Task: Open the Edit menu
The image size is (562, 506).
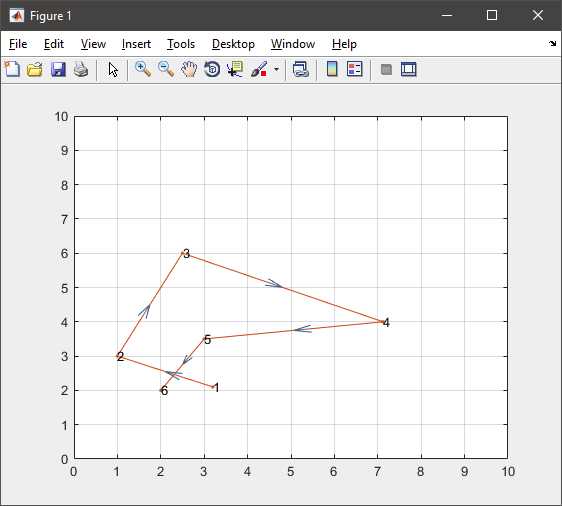Action: click(54, 44)
